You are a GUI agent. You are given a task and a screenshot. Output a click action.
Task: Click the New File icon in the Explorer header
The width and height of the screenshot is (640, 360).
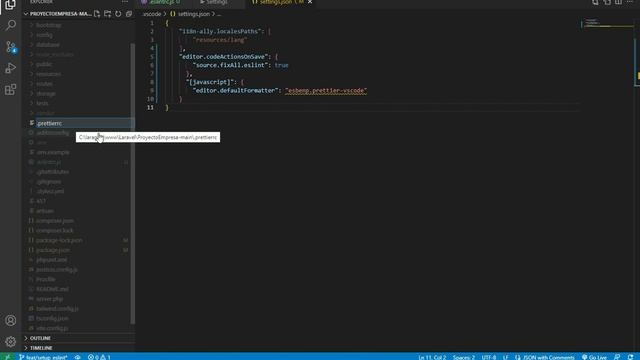(97, 14)
